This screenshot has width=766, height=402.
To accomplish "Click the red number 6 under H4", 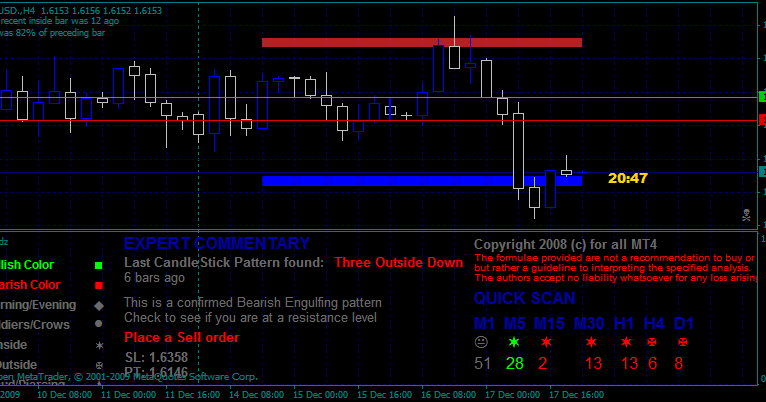I will [652, 363].
